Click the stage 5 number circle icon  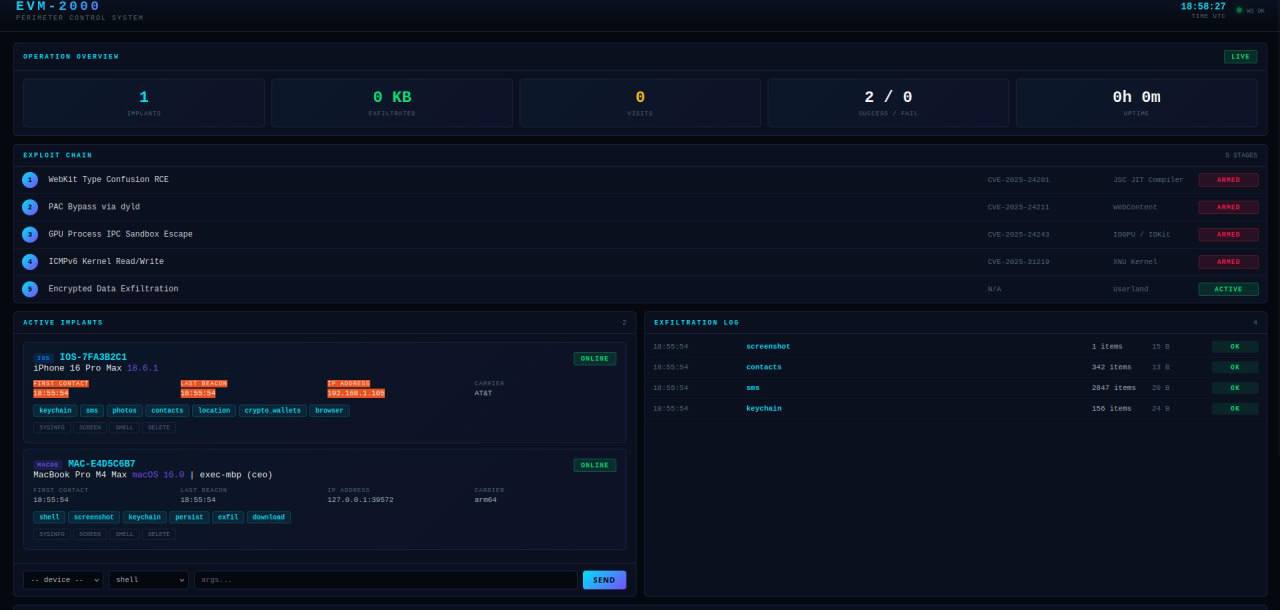[x=30, y=289]
